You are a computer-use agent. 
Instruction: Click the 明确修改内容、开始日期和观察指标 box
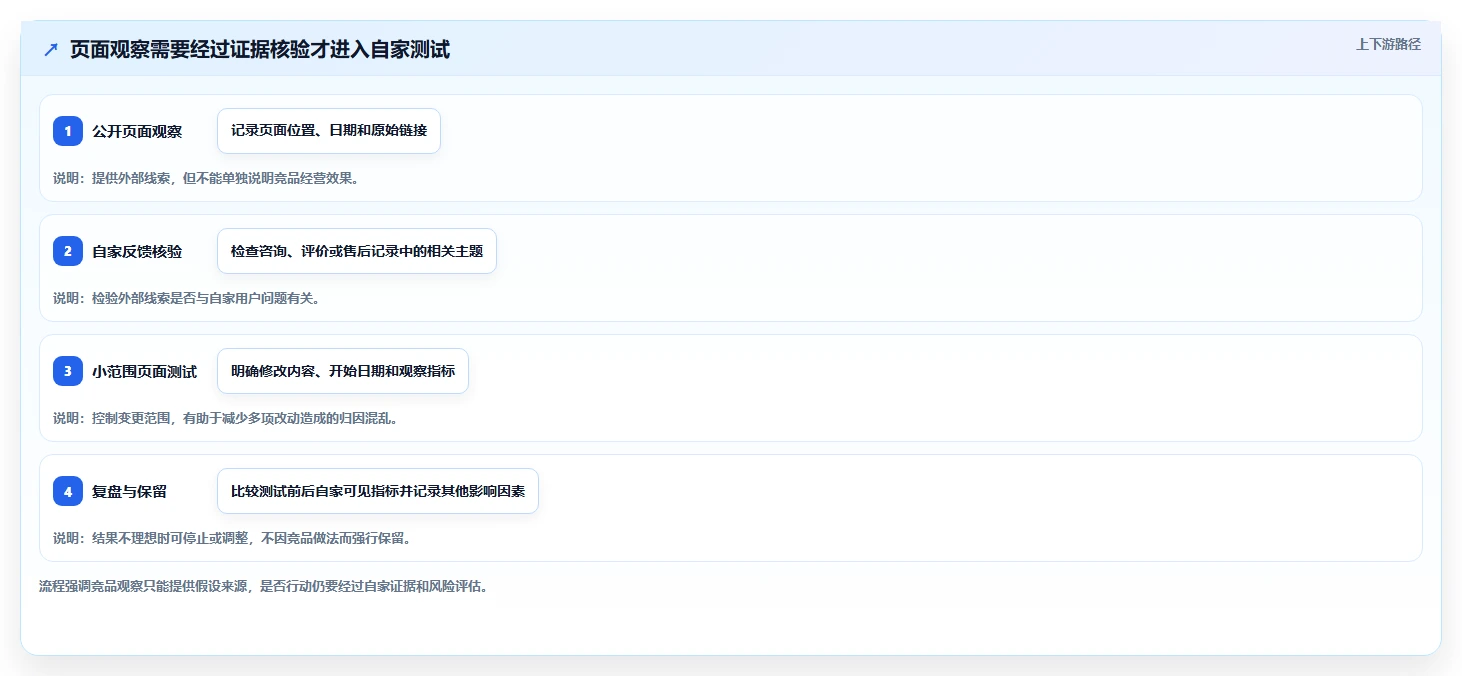(343, 371)
